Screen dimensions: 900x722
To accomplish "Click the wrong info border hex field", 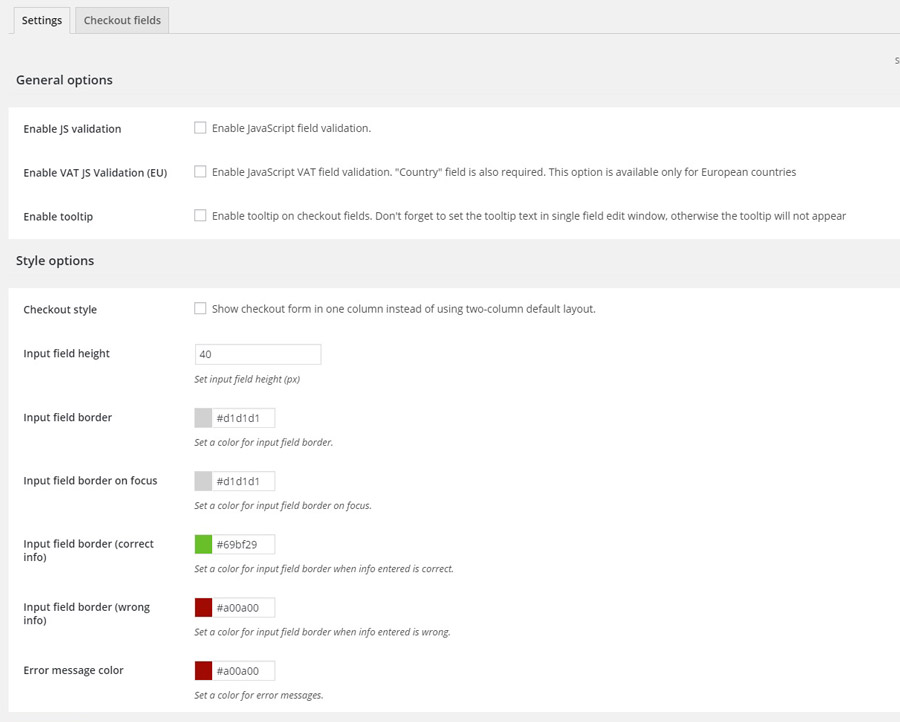I will pyautogui.click(x=243, y=608).
